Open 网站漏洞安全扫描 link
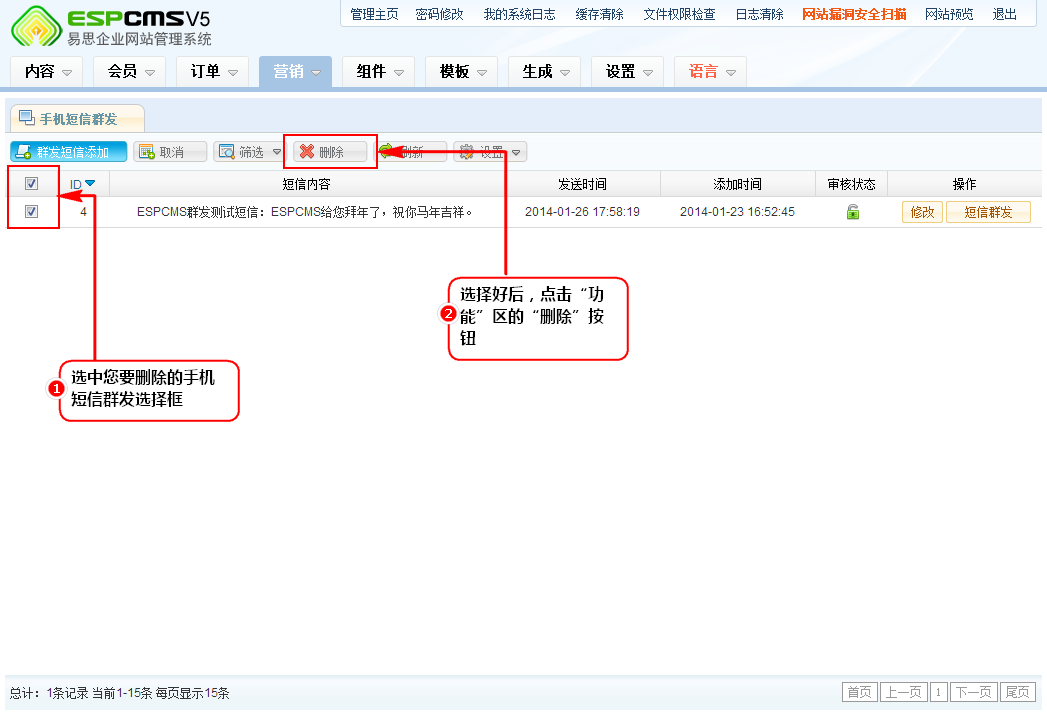This screenshot has height=712, width=1047. coord(854,14)
